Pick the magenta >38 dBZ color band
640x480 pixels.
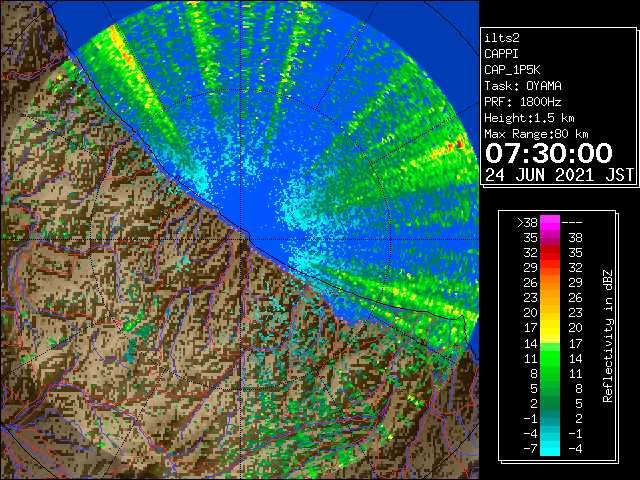pos(550,222)
